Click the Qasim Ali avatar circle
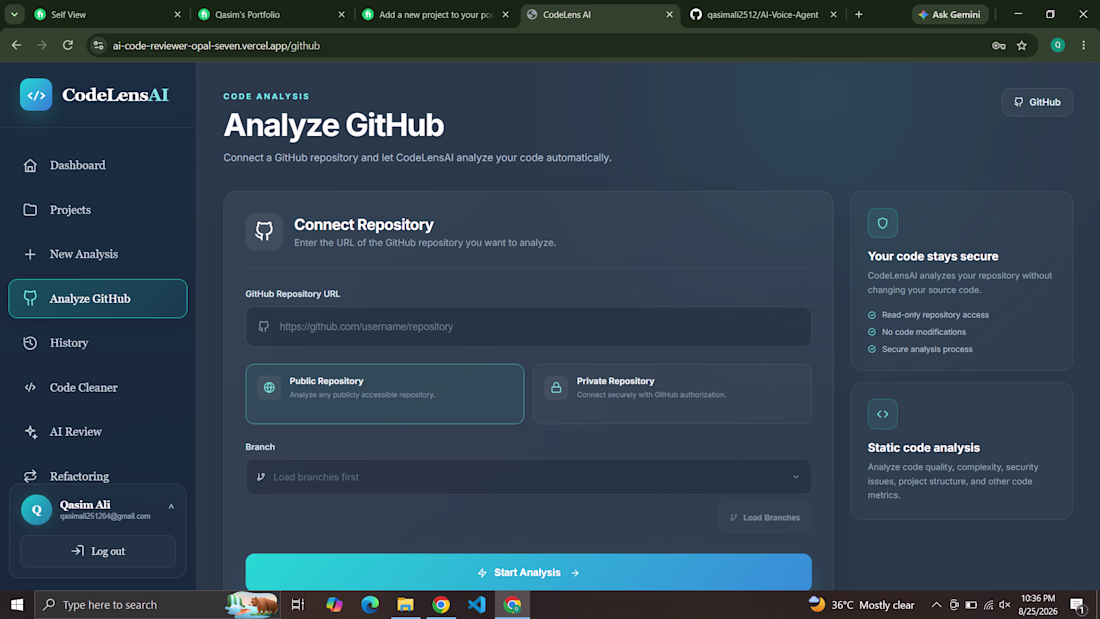 pos(36,510)
